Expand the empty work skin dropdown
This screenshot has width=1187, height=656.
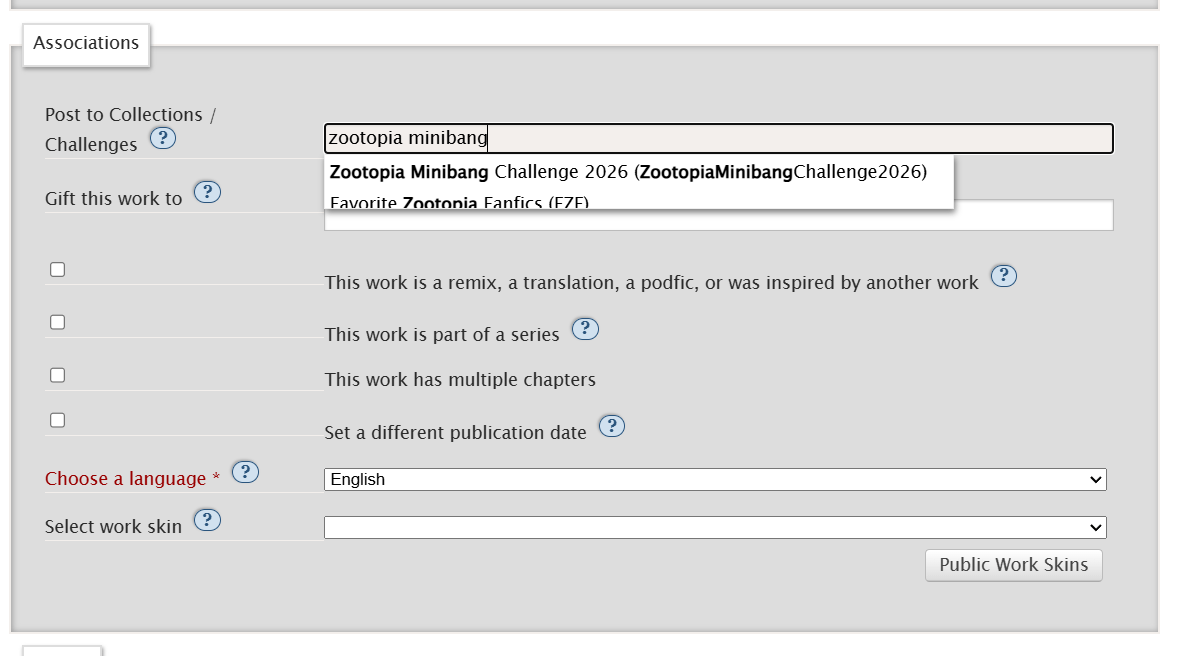tap(715, 527)
